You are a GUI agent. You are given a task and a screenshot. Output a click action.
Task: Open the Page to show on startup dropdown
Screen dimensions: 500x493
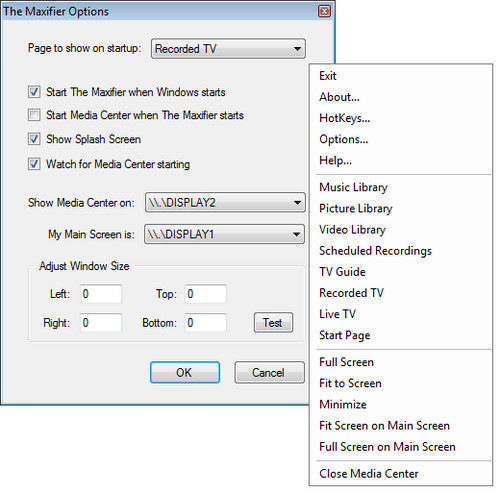[x=228, y=49]
